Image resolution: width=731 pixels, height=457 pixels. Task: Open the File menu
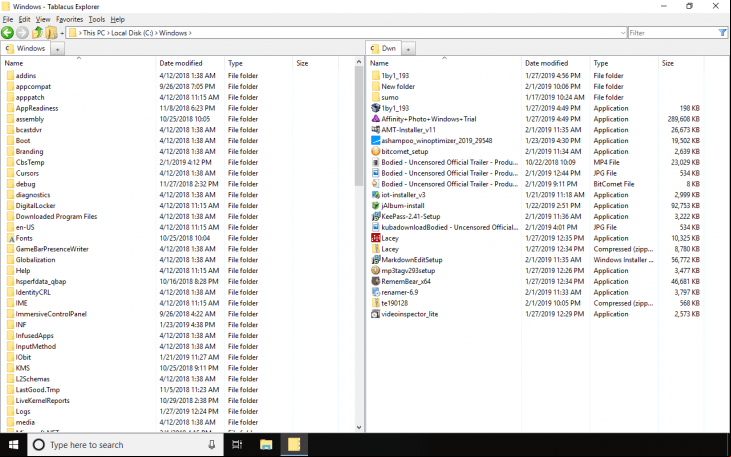coord(7,20)
